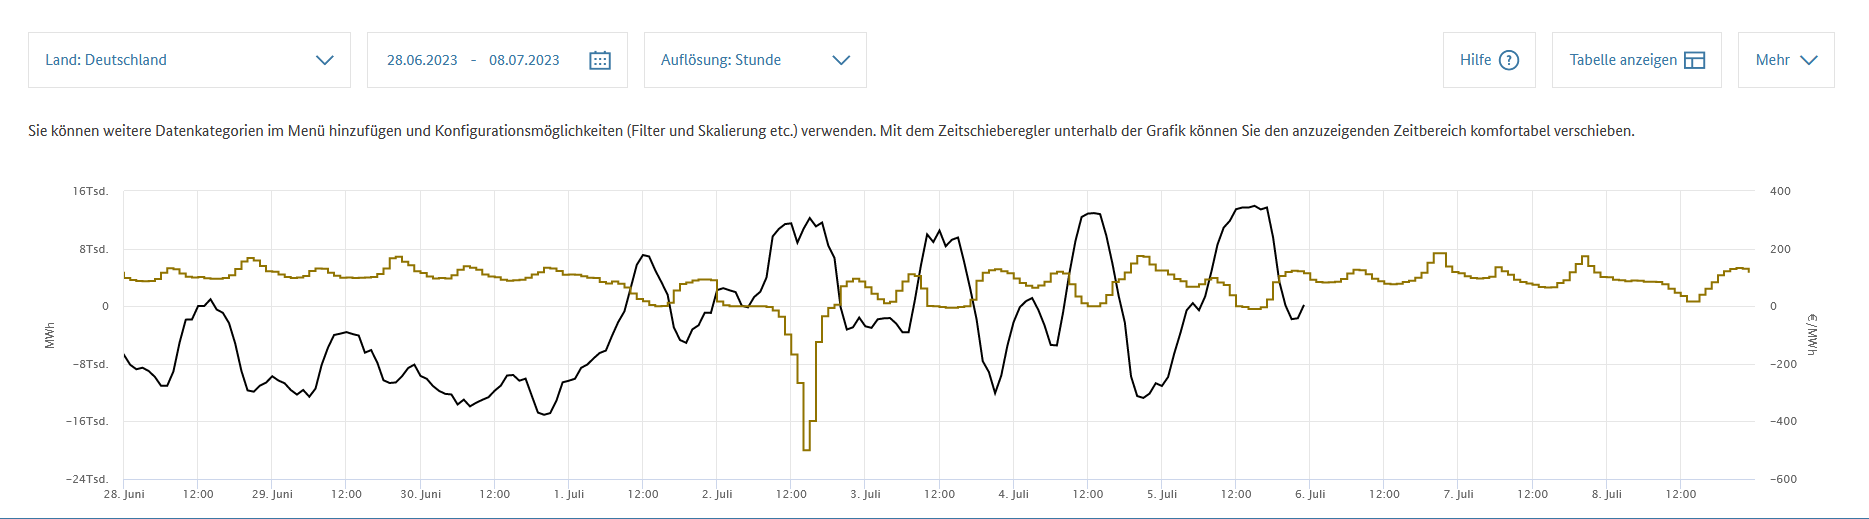Click the Mehr menu label
Viewport: 1869px width, 519px height.
pos(1772,60)
